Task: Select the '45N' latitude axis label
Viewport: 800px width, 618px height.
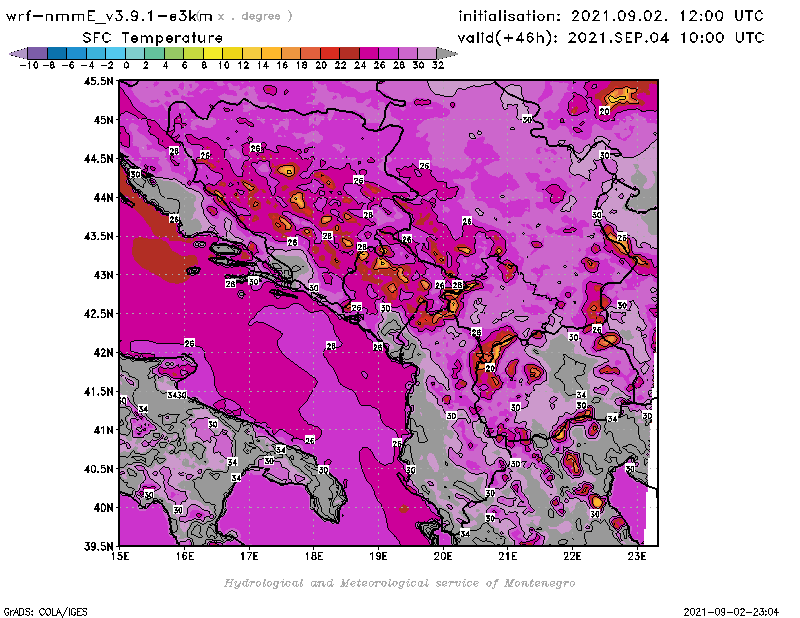Action: [x=103, y=120]
